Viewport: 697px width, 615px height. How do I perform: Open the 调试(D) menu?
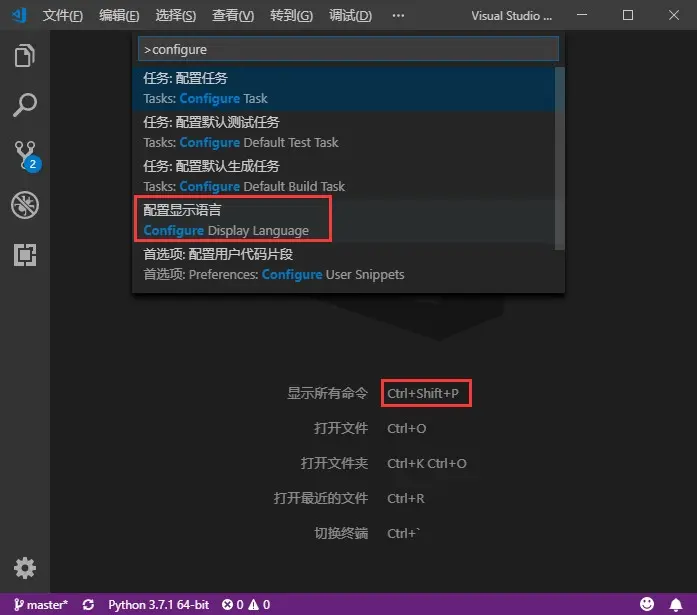pos(350,16)
